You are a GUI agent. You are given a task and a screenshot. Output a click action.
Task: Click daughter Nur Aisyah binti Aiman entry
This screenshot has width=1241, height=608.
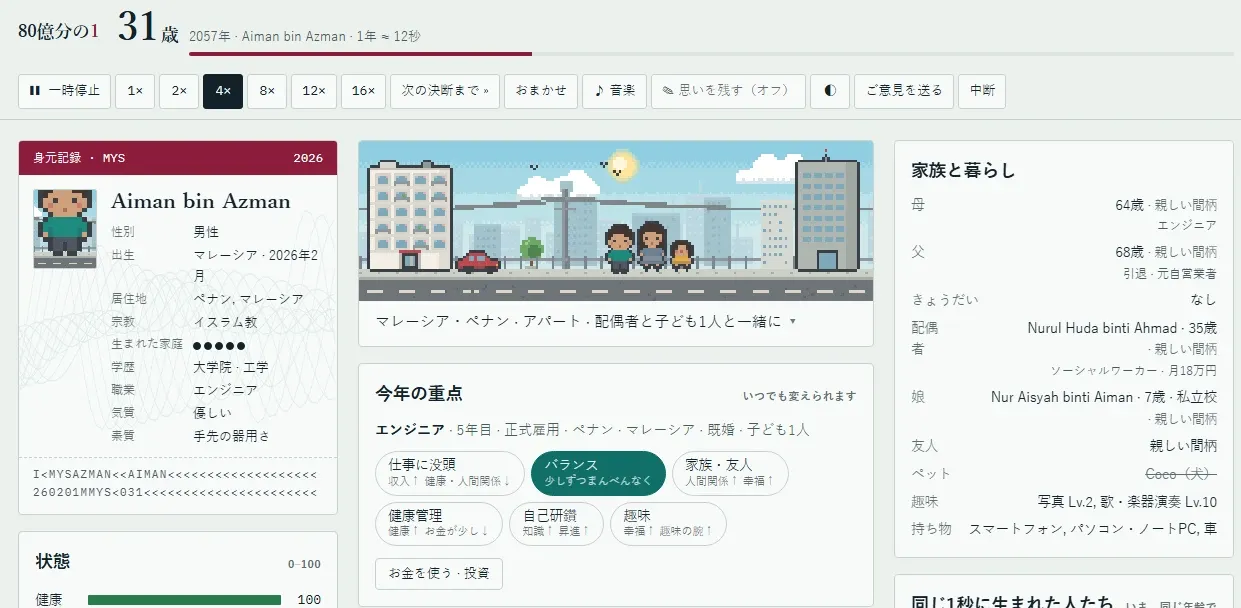click(x=1064, y=408)
